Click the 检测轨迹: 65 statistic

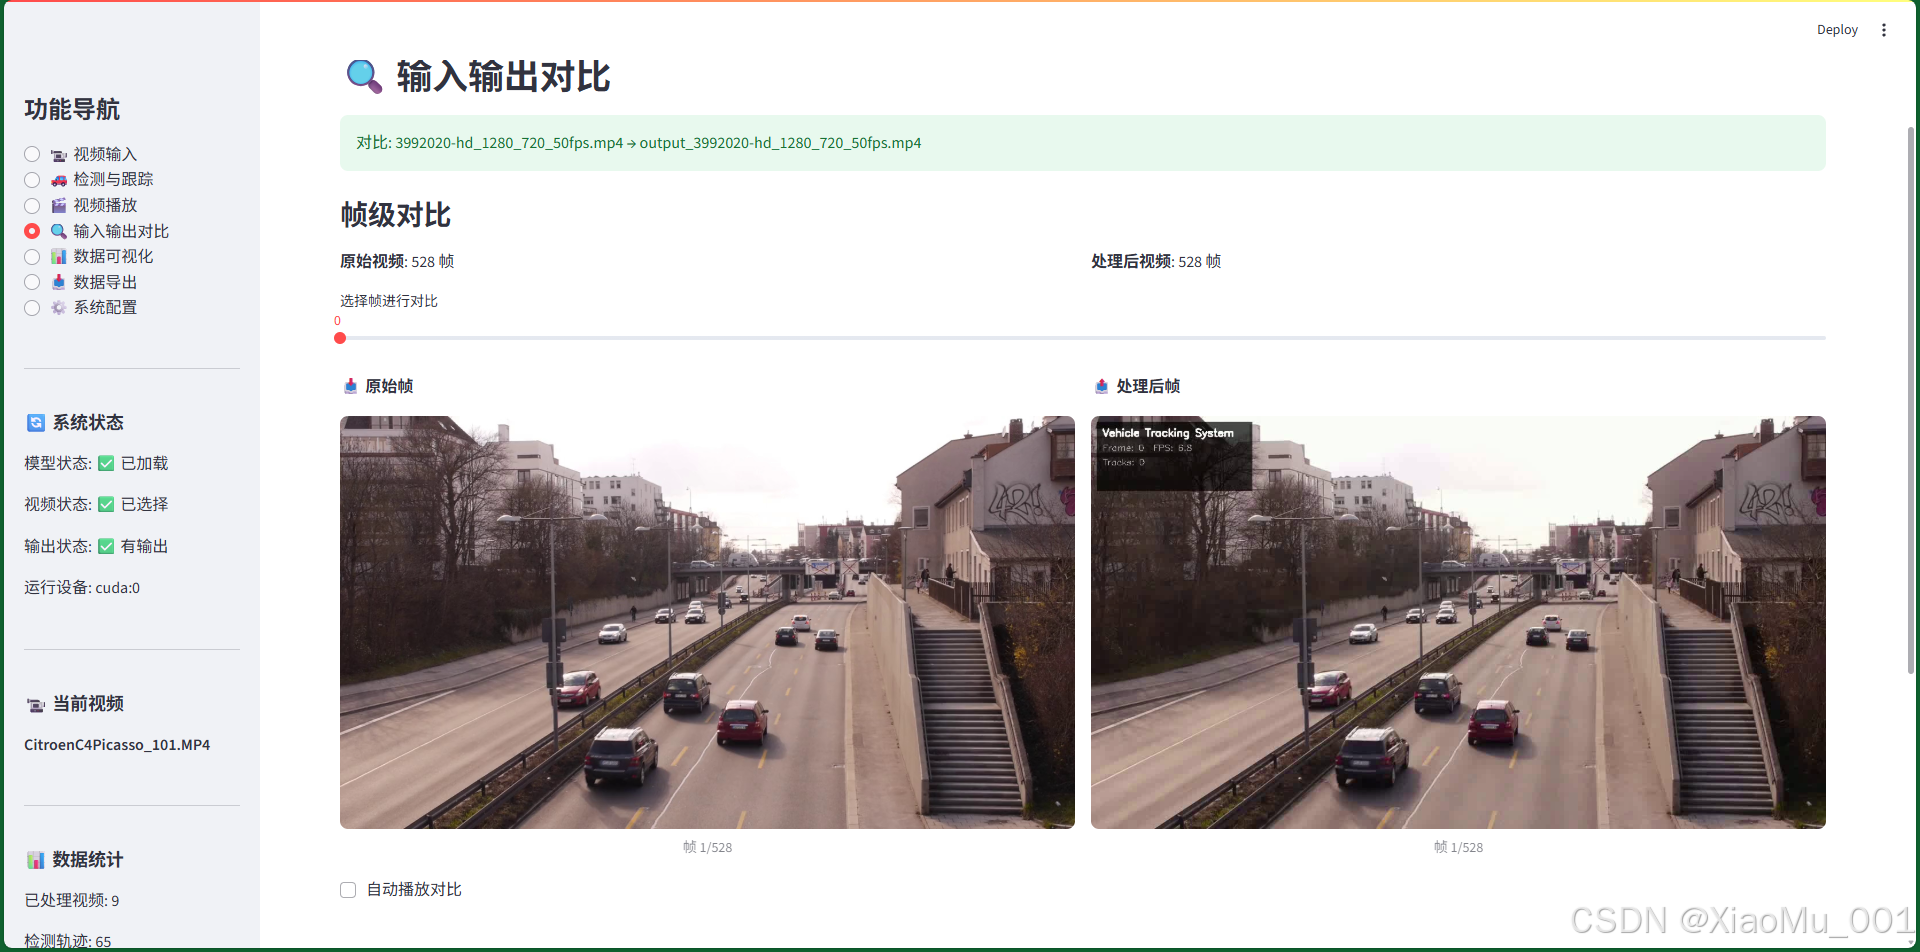coord(68,941)
